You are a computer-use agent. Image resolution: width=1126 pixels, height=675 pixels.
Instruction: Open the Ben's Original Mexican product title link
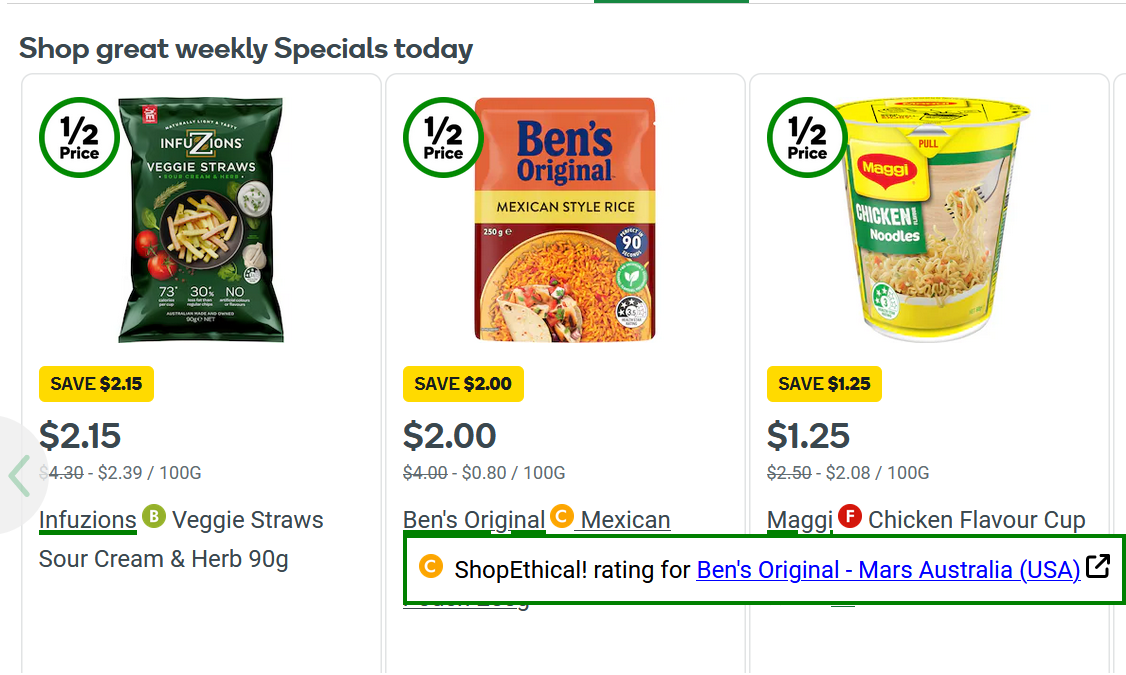click(625, 520)
